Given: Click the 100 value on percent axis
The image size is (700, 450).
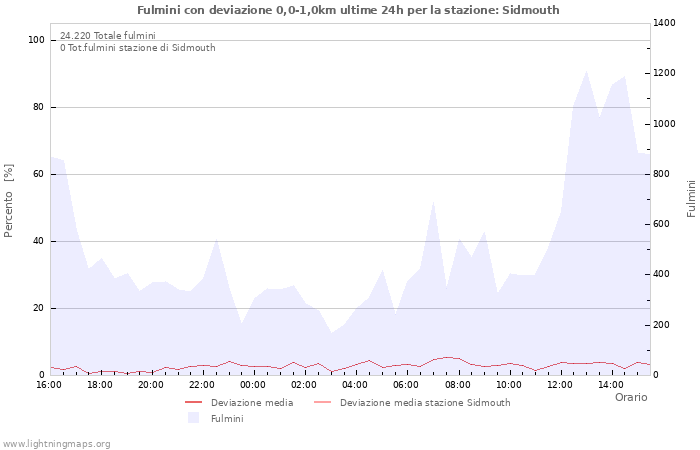Looking at the screenshot, I should point(37,40).
